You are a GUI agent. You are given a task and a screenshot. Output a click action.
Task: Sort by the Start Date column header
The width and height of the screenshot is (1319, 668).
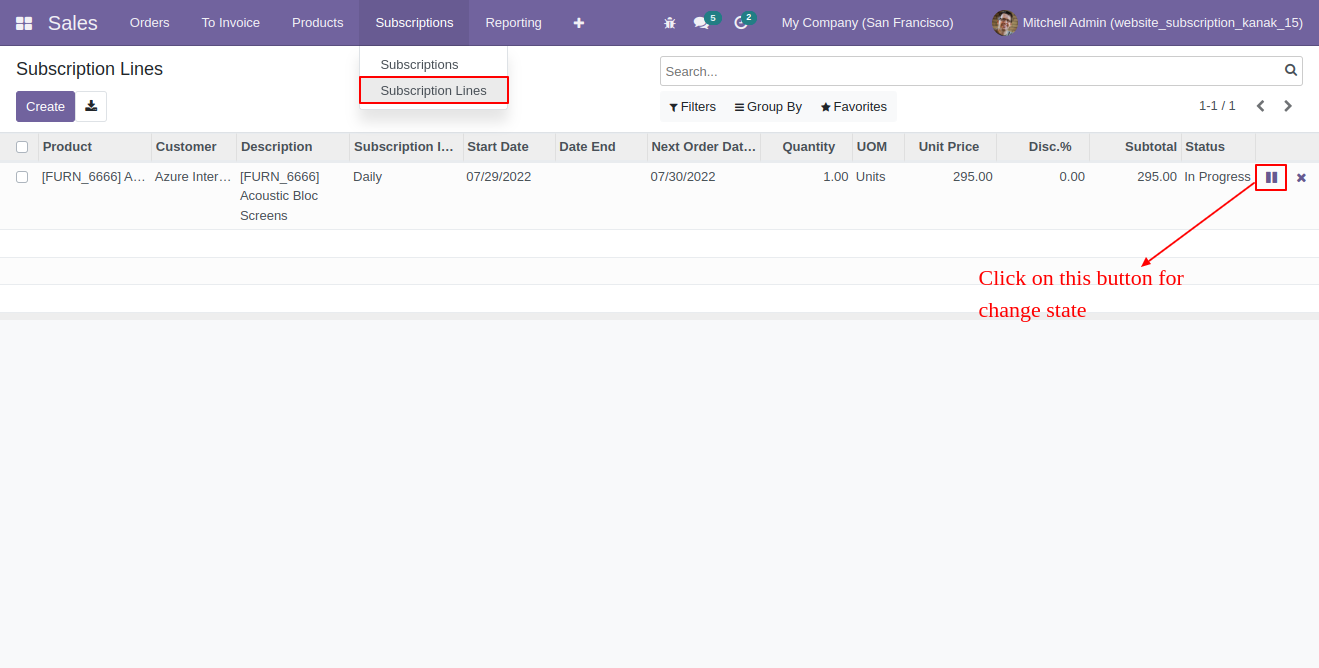pos(509,147)
